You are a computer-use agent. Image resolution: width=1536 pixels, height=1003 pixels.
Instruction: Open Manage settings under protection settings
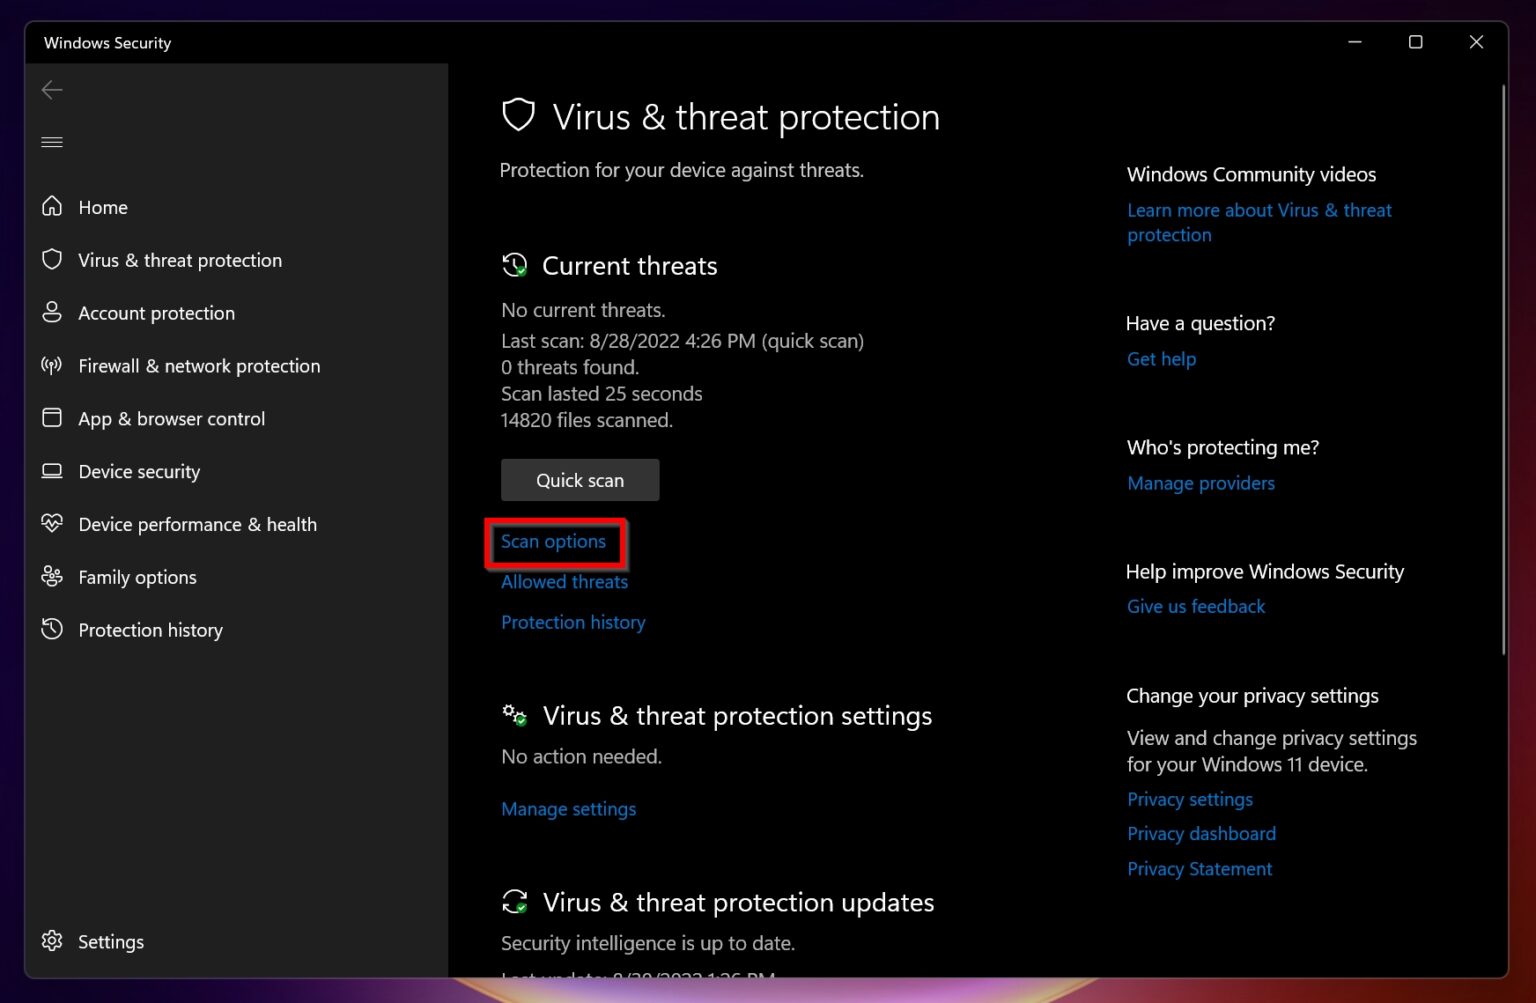point(568,808)
